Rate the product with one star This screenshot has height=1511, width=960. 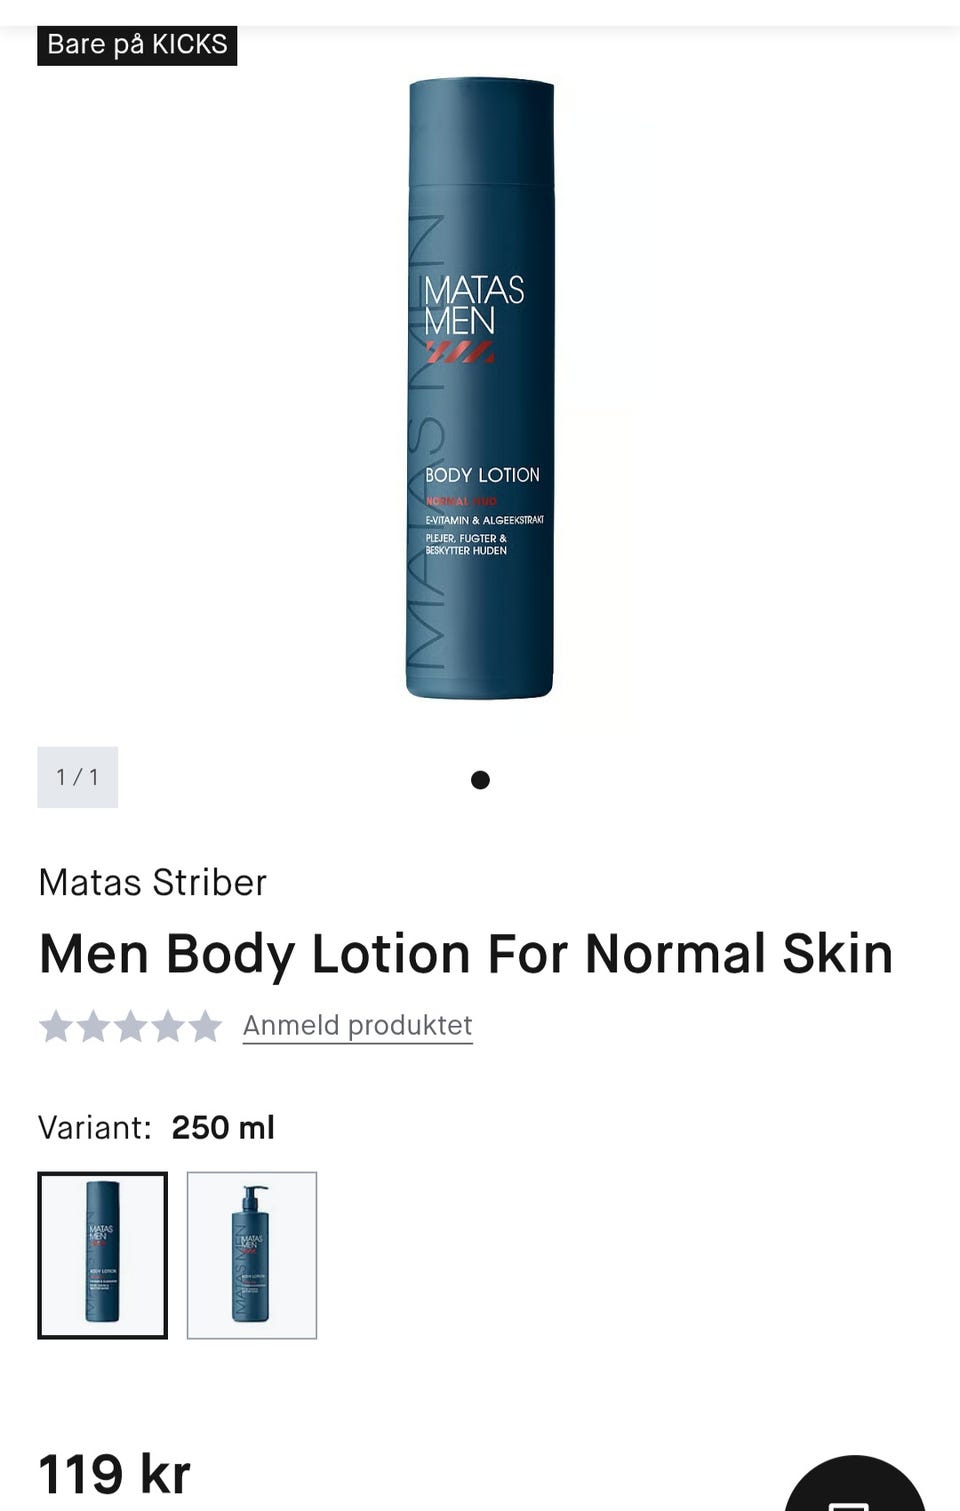[x=56, y=1026]
